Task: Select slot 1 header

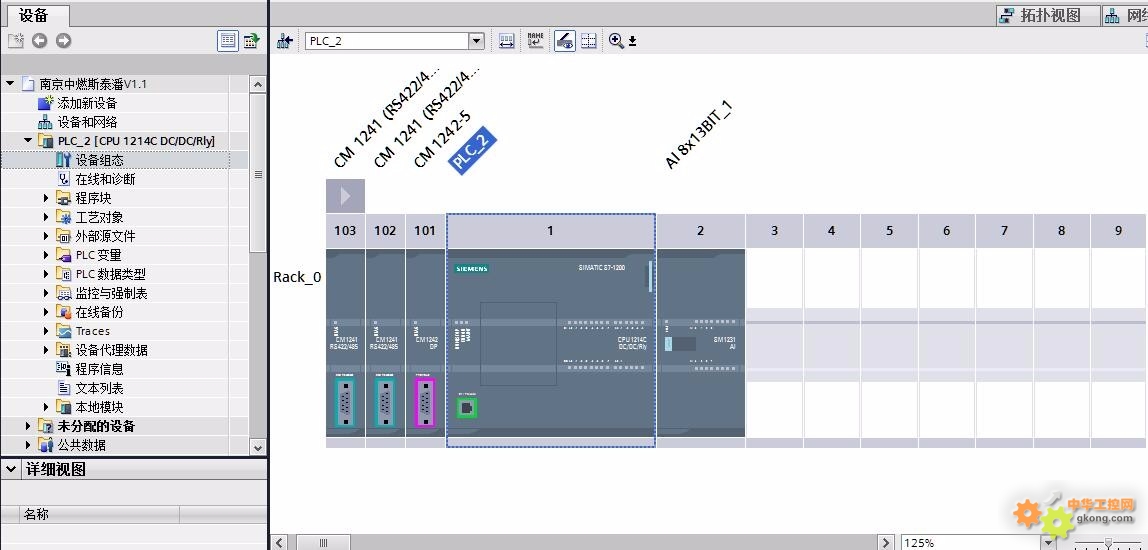Action: tap(551, 231)
